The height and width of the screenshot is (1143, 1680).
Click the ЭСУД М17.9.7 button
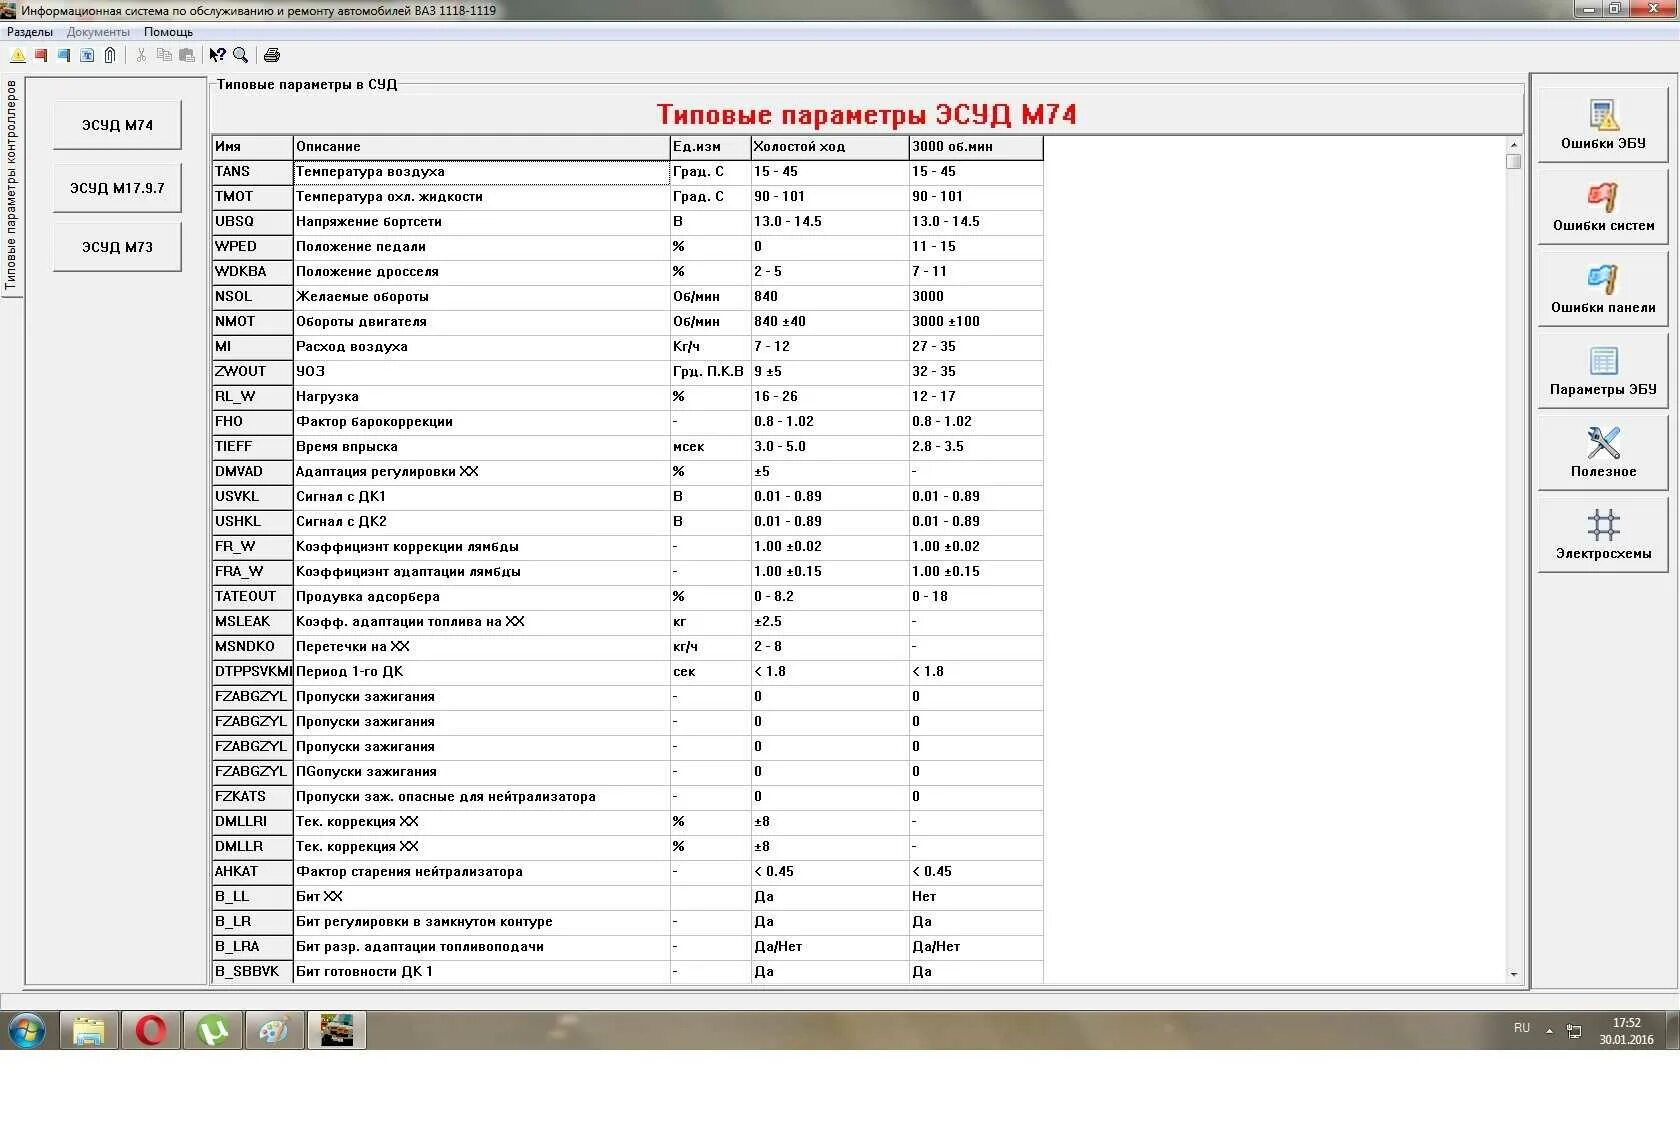click(x=117, y=188)
